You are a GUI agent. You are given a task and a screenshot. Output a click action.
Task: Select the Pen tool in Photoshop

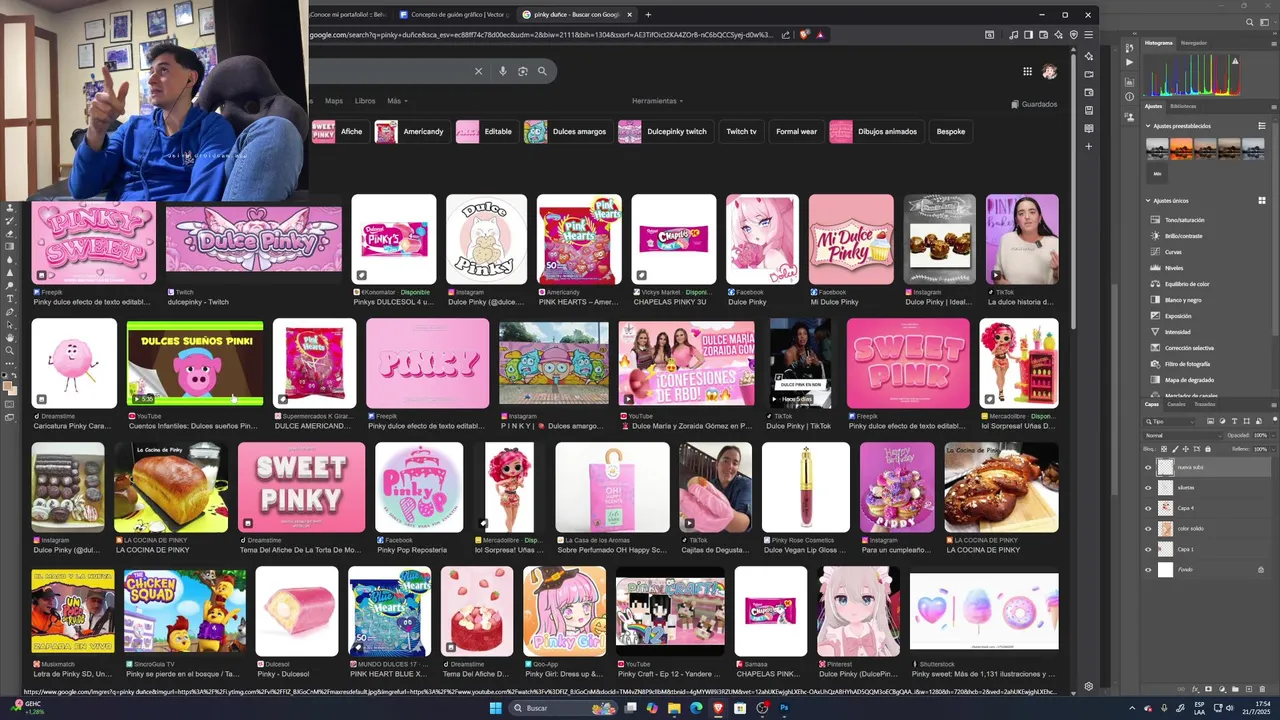10,311
